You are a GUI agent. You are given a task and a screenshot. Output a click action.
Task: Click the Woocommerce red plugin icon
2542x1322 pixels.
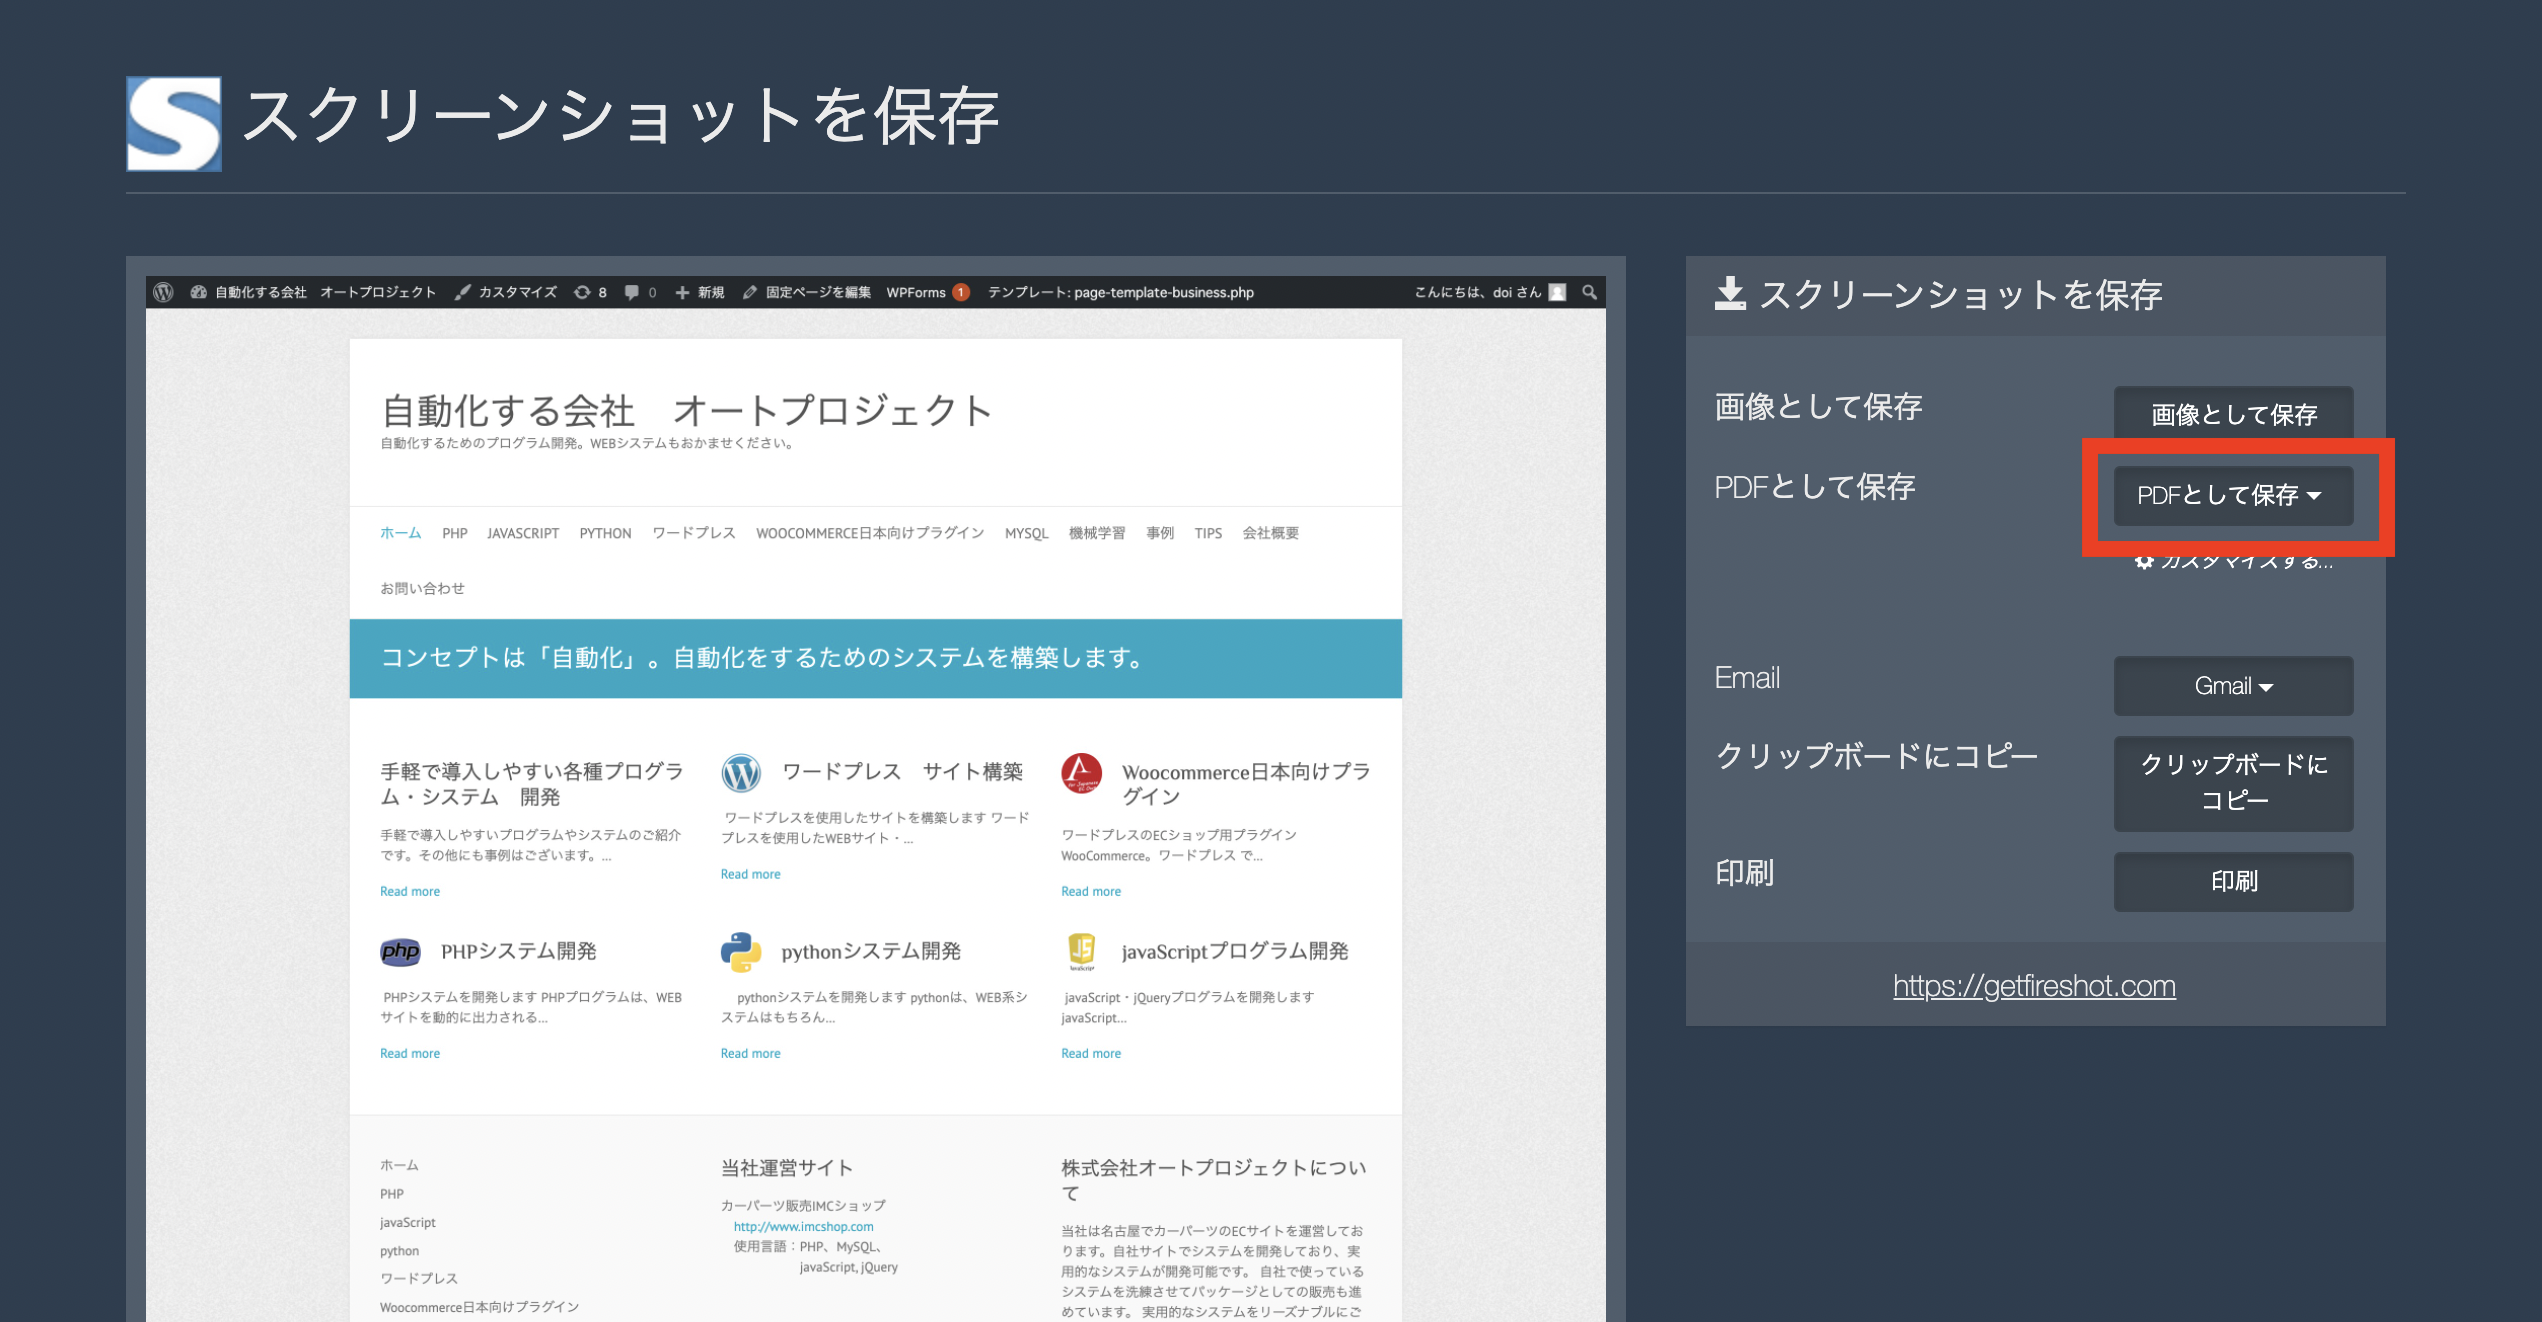[1081, 773]
